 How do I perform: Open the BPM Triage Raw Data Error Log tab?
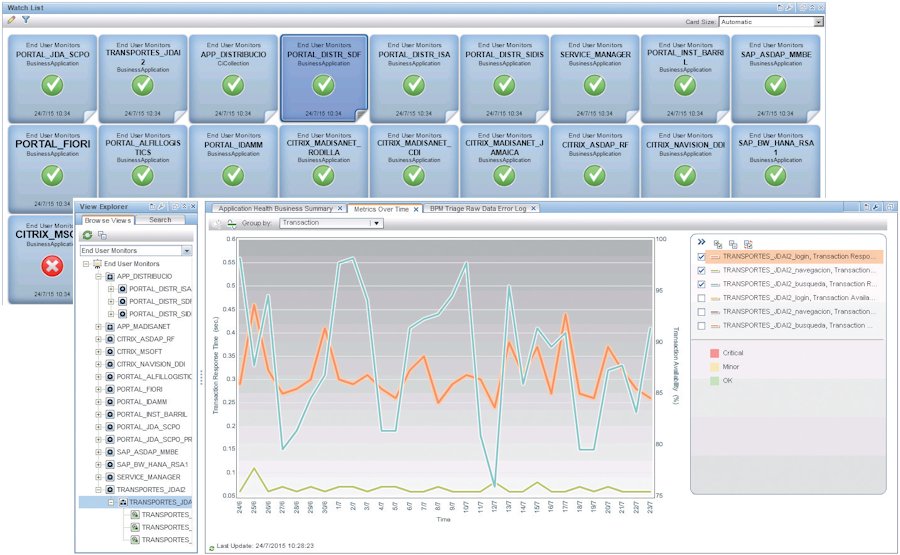[478, 208]
